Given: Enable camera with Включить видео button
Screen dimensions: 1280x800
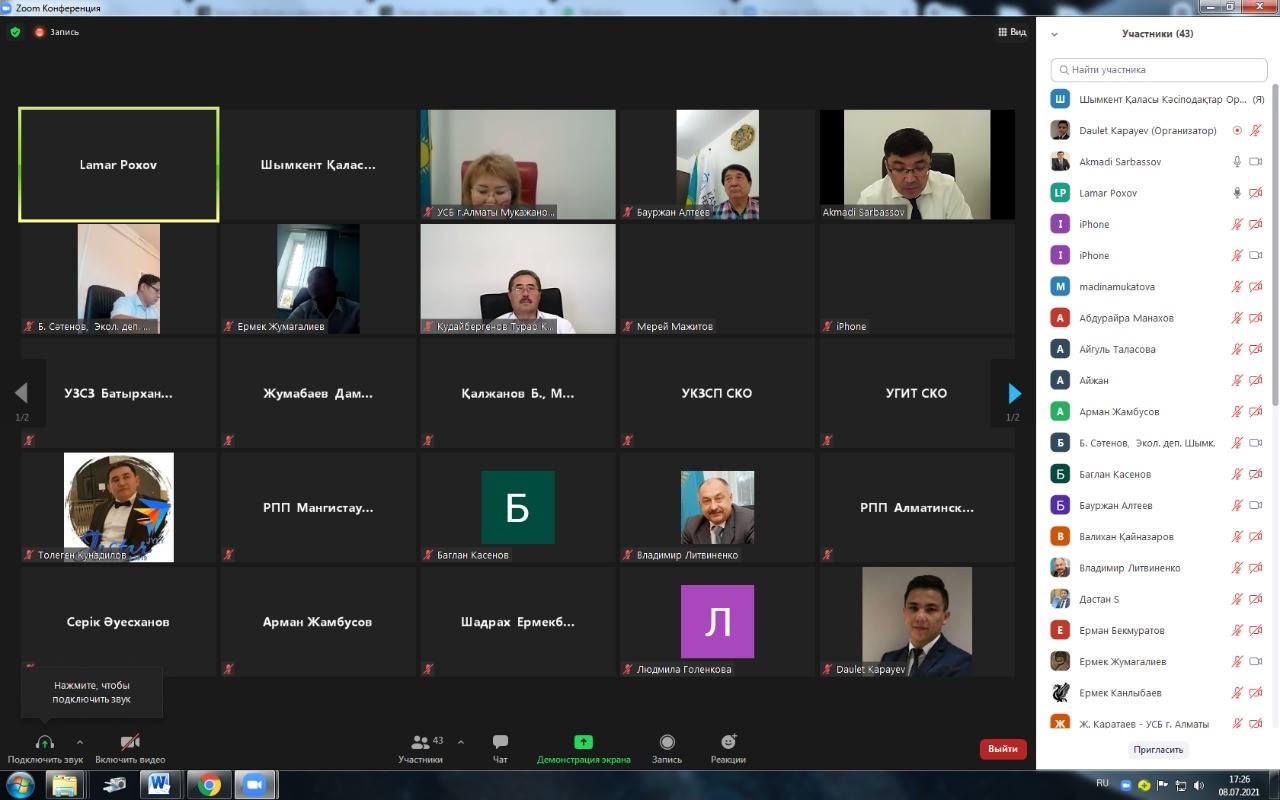Looking at the screenshot, I should (x=130, y=742).
